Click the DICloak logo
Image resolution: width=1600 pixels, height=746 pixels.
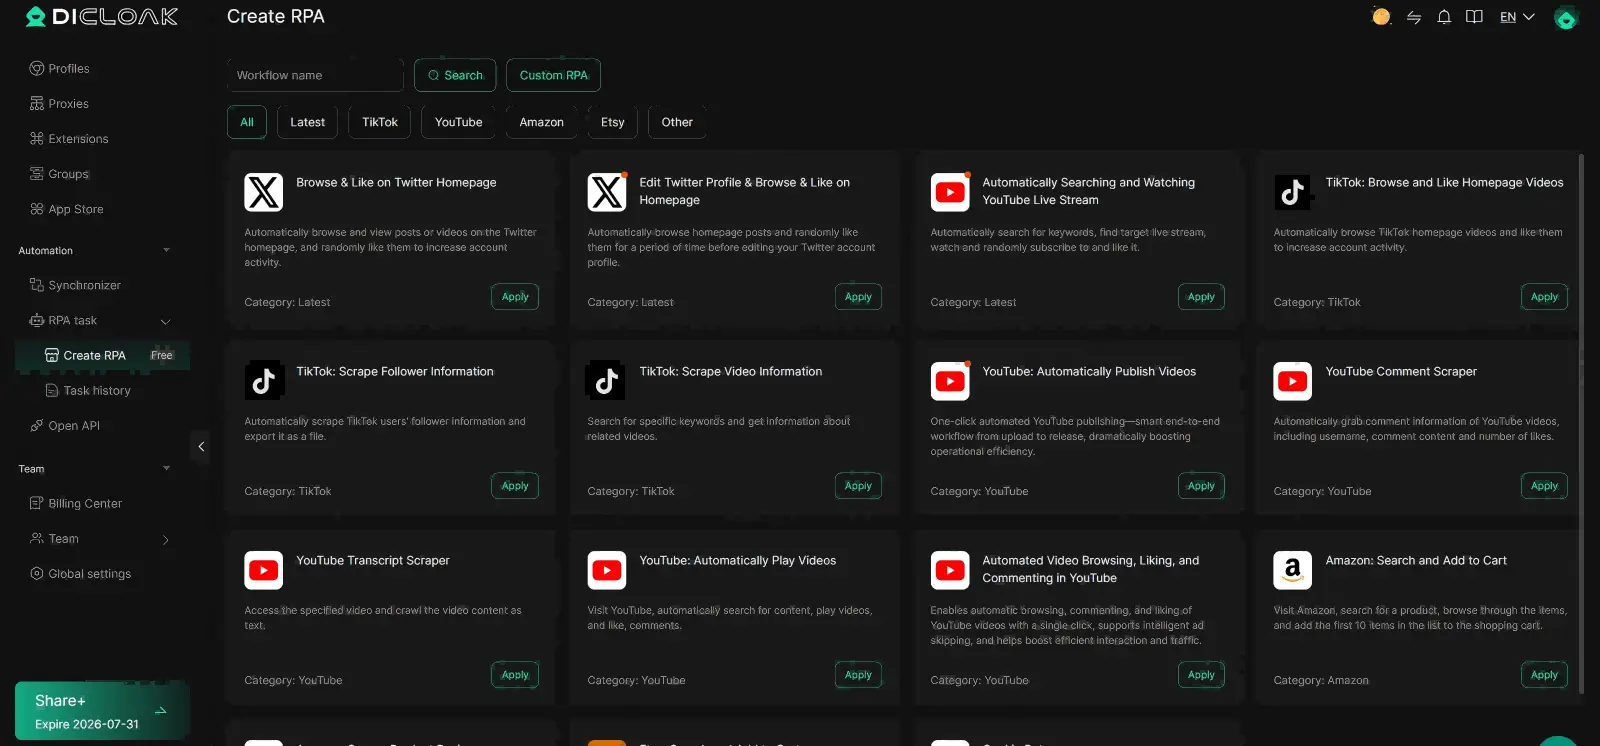point(101,17)
